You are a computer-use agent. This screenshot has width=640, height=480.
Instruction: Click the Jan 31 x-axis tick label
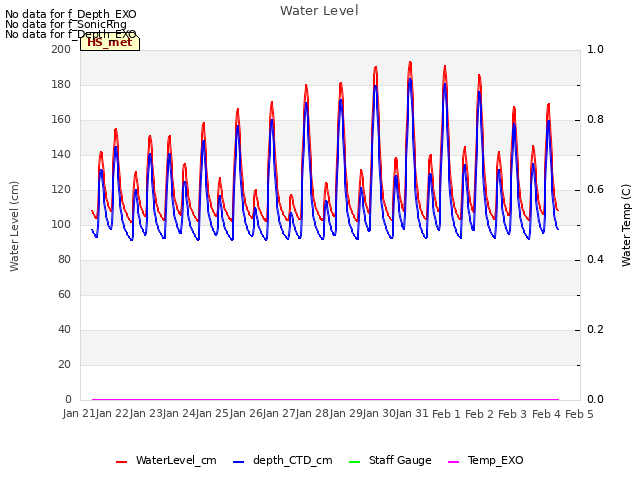[412, 413]
